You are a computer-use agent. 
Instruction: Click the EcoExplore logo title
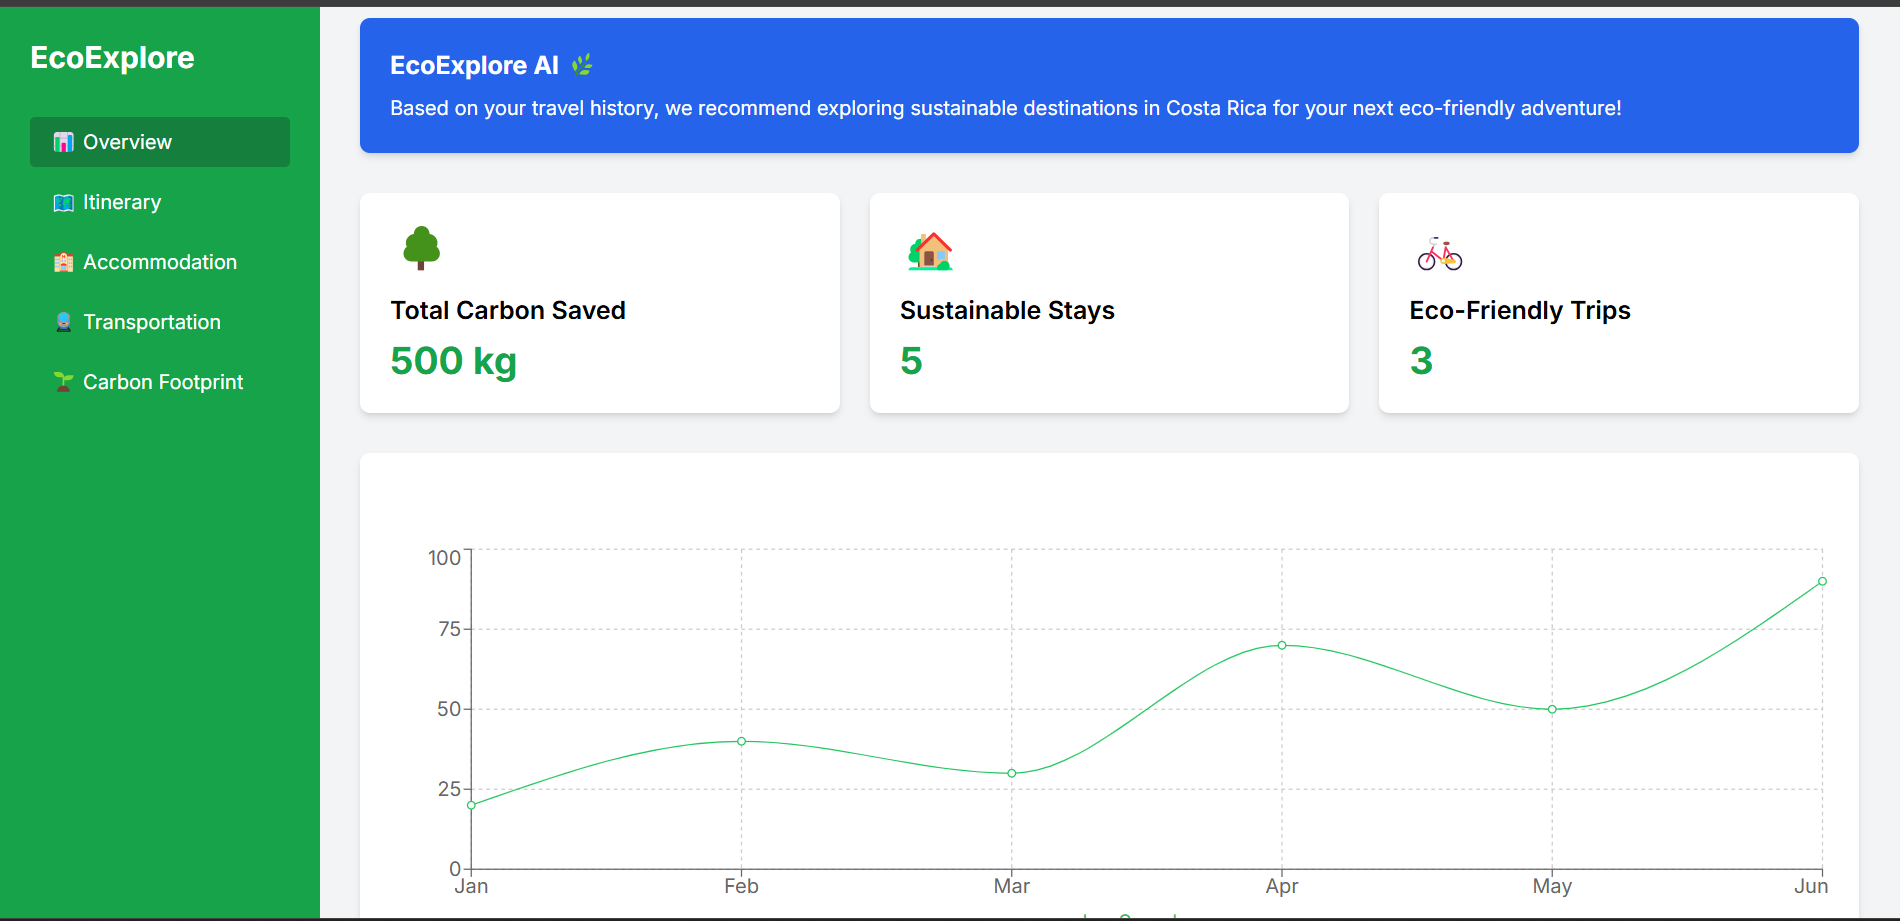[x=112, y=58]
